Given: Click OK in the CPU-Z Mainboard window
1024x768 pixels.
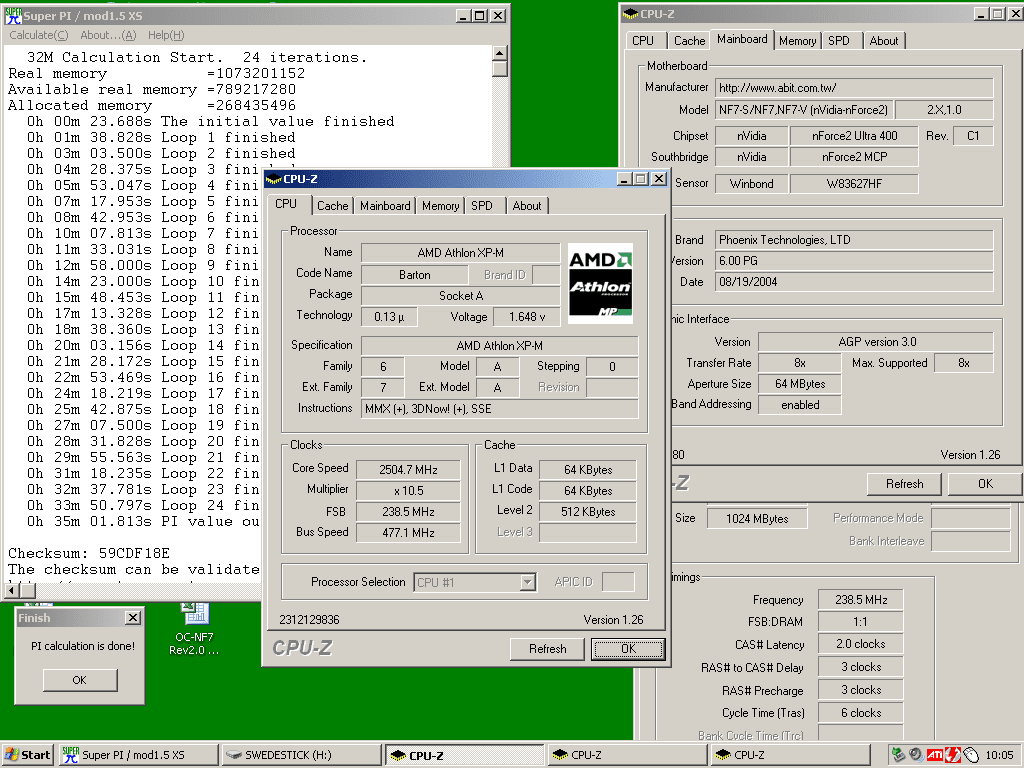Looking at the screenshot, I should click(x=985, y=484).
